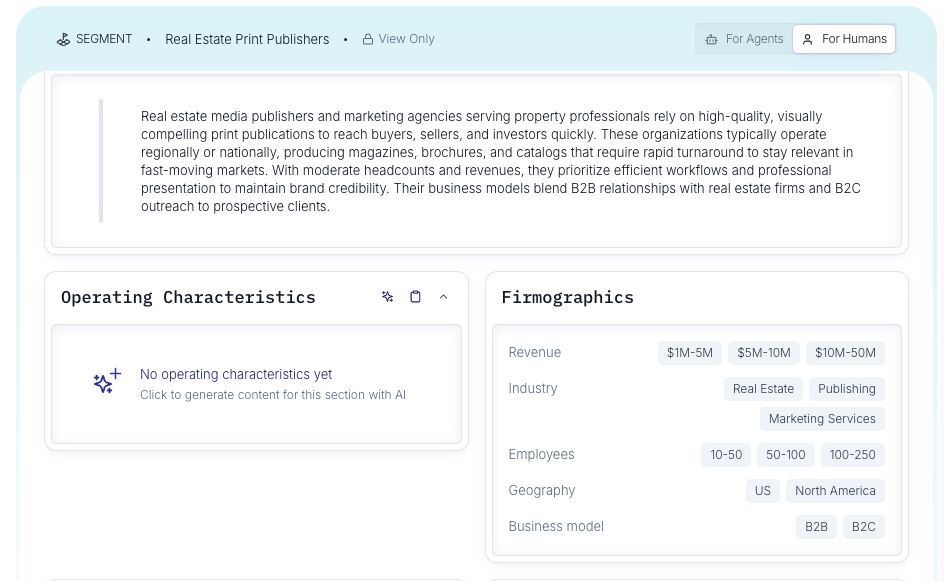944x581 pixels.
Task: Click the SEGMENT breadcrumb label
Action: [x=104, y=39]
